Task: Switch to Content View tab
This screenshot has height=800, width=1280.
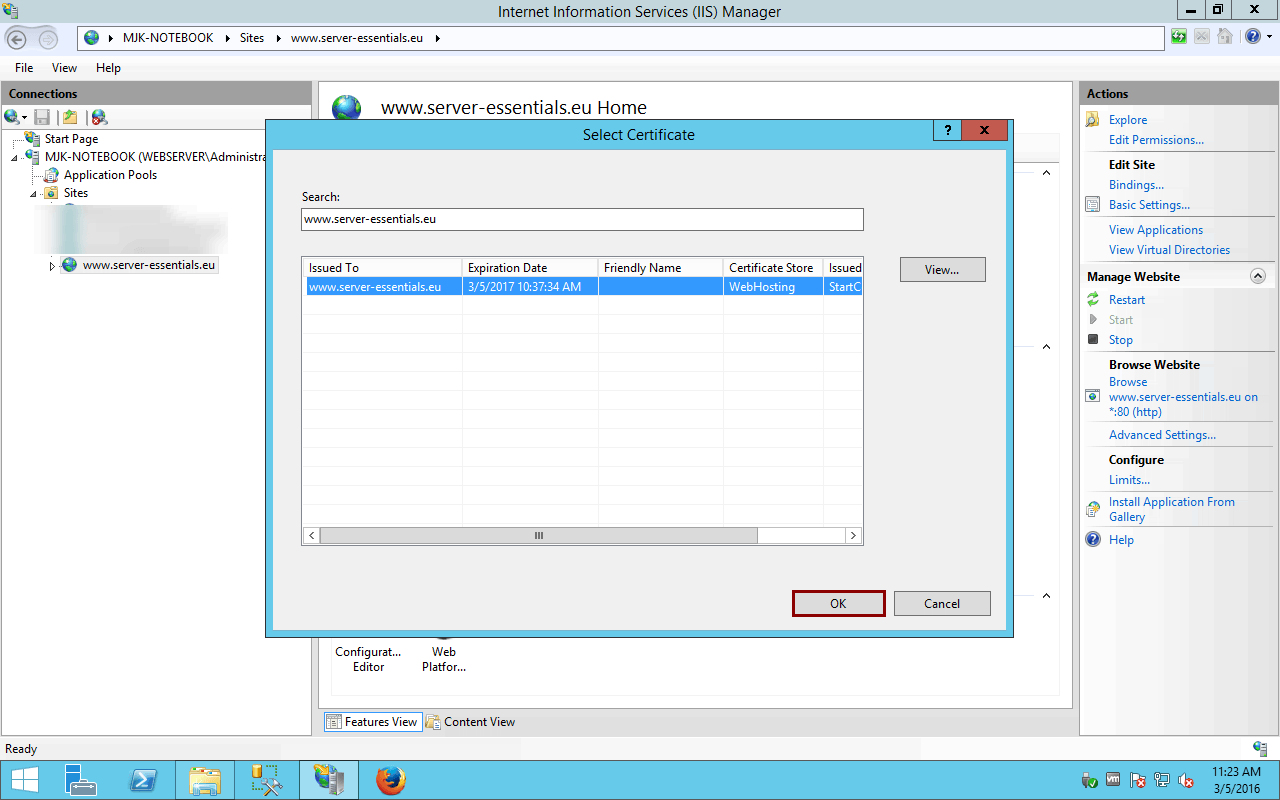Action: click(470, 722)
